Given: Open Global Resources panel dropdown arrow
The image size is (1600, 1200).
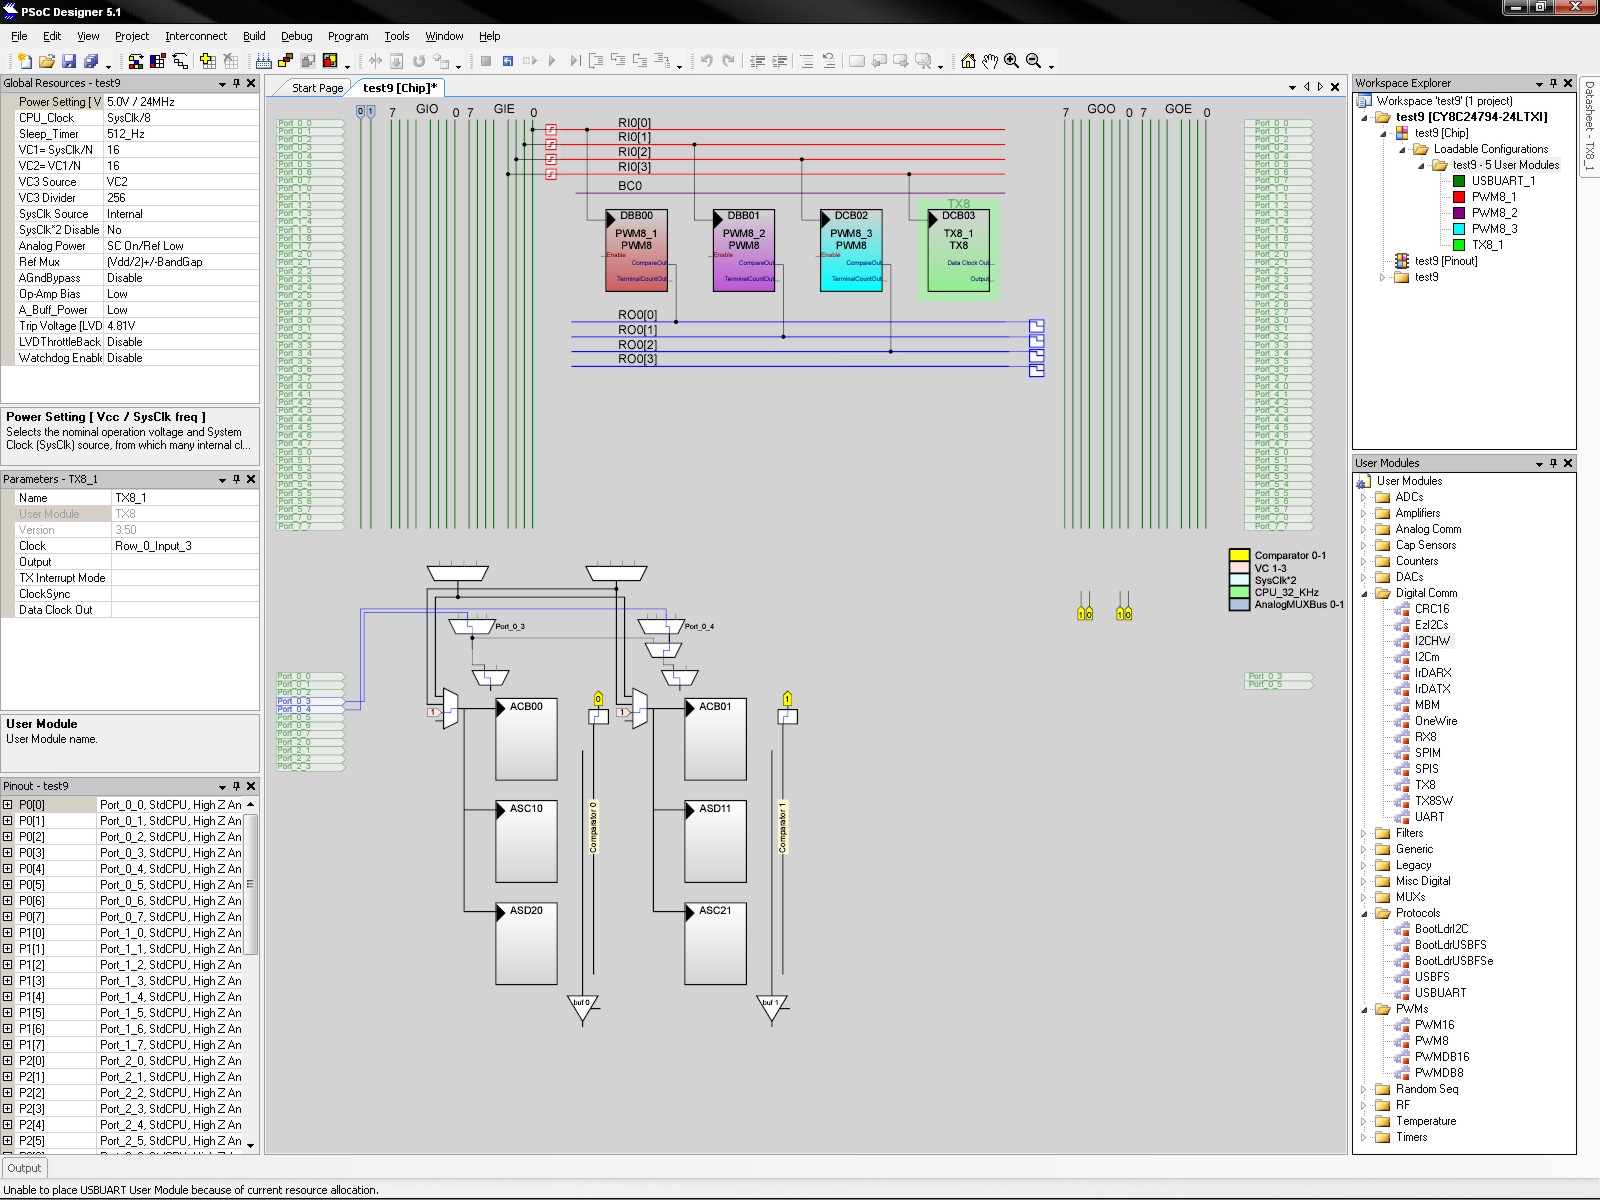Looking at the screenshot, I should click(222, 84).
